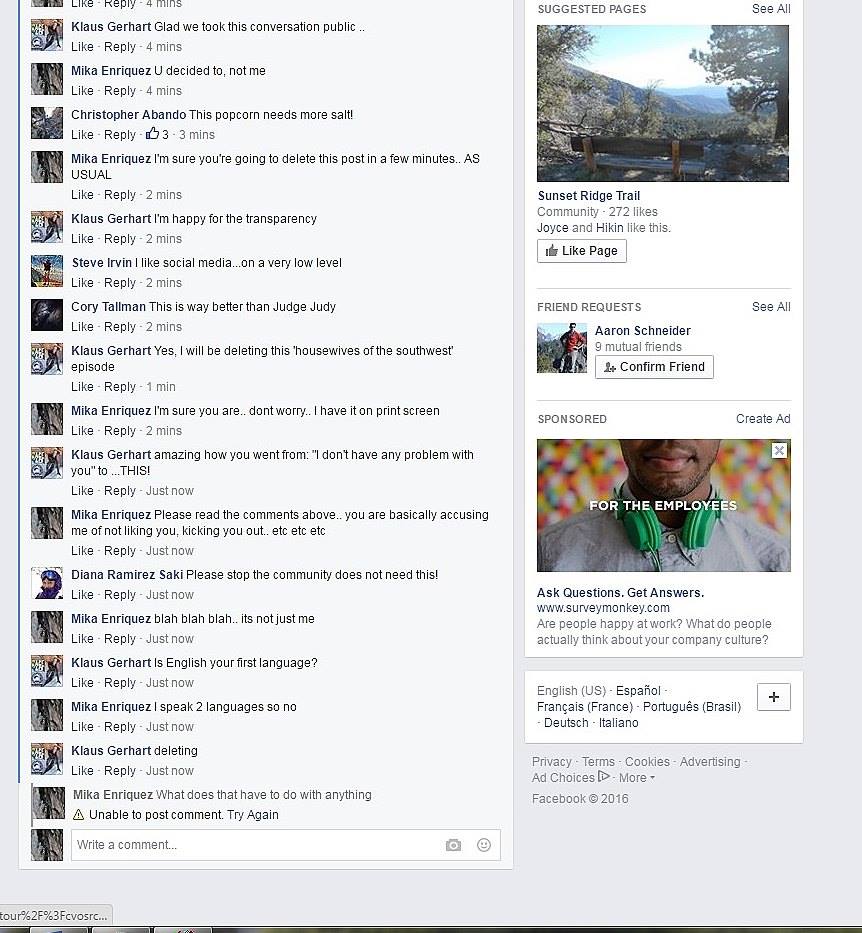Open the emoji smiley picker in comment box
Screen dimensions: 862x933
(x=484, y=845)
